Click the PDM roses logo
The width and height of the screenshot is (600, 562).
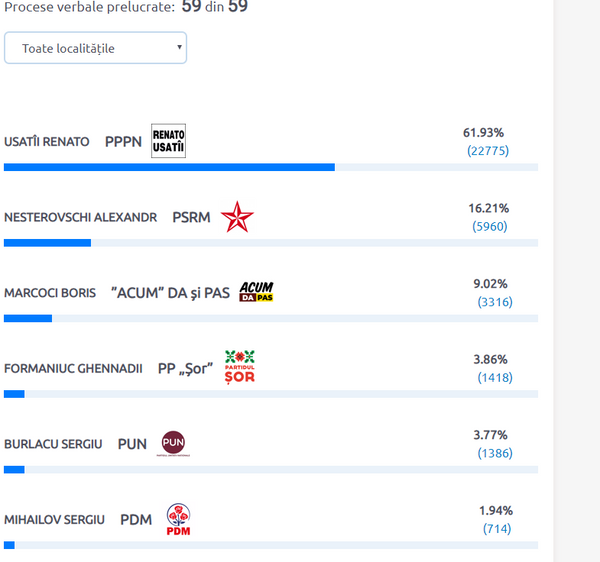click(x=178, y=519)
